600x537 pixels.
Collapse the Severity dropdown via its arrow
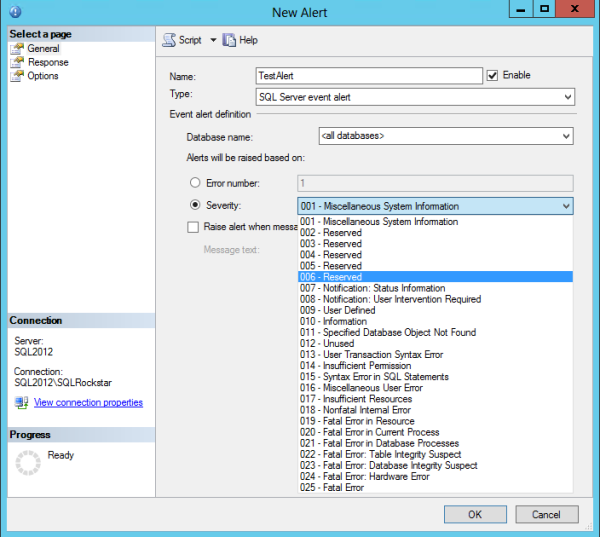(x=566, y=206)
